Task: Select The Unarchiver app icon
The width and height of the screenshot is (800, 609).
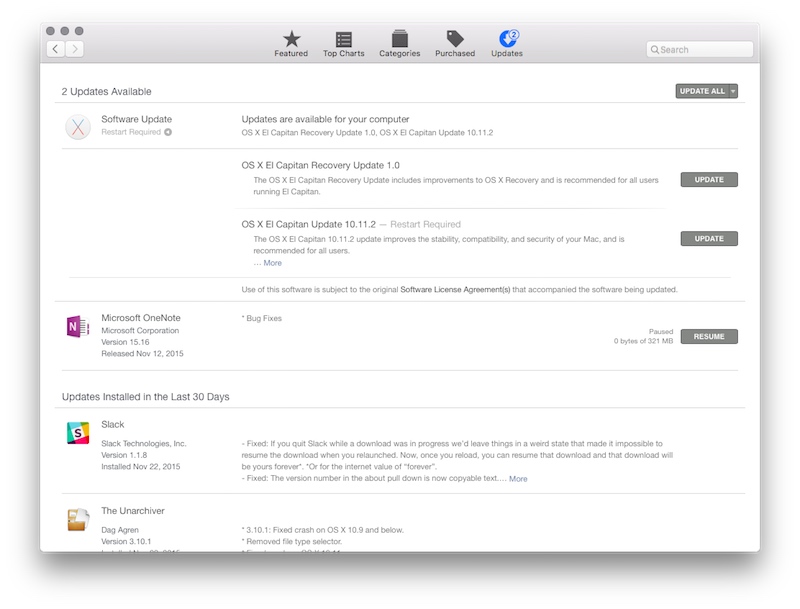Action: coord(77,519)
